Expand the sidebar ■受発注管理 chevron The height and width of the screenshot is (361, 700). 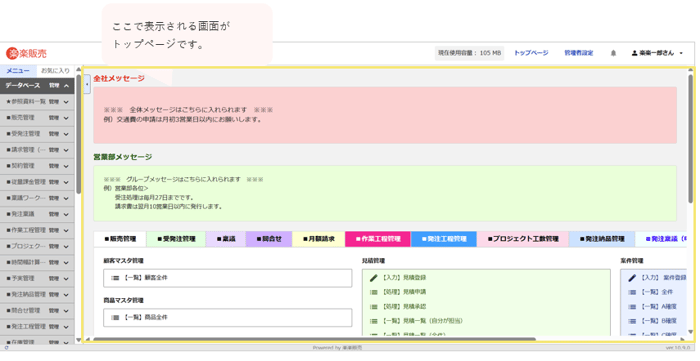(66, 134)
